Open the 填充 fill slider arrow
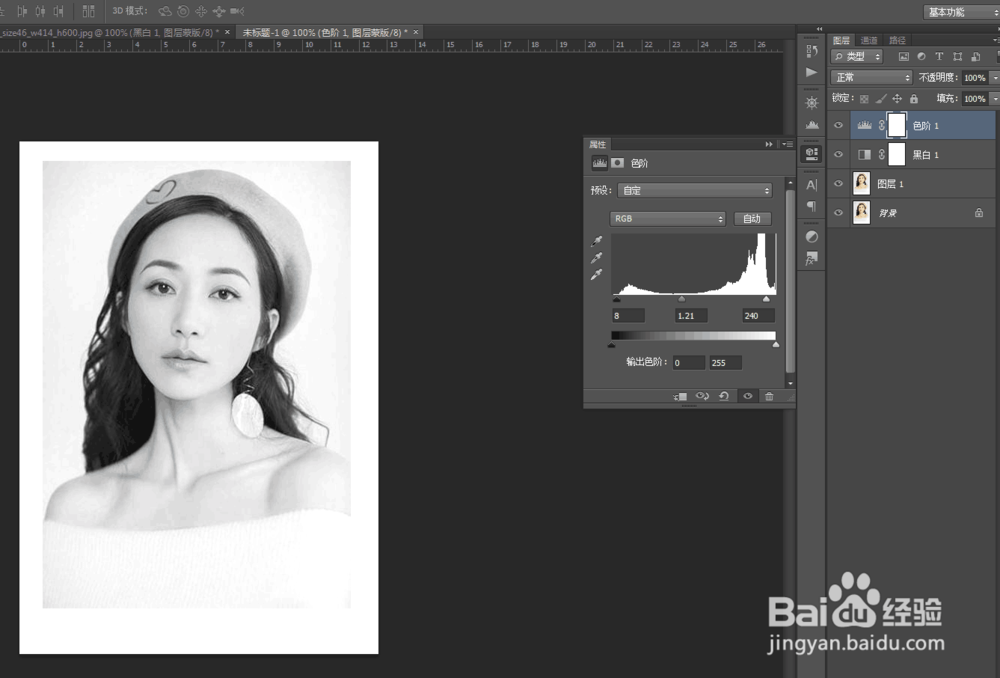 pos(994,99)
